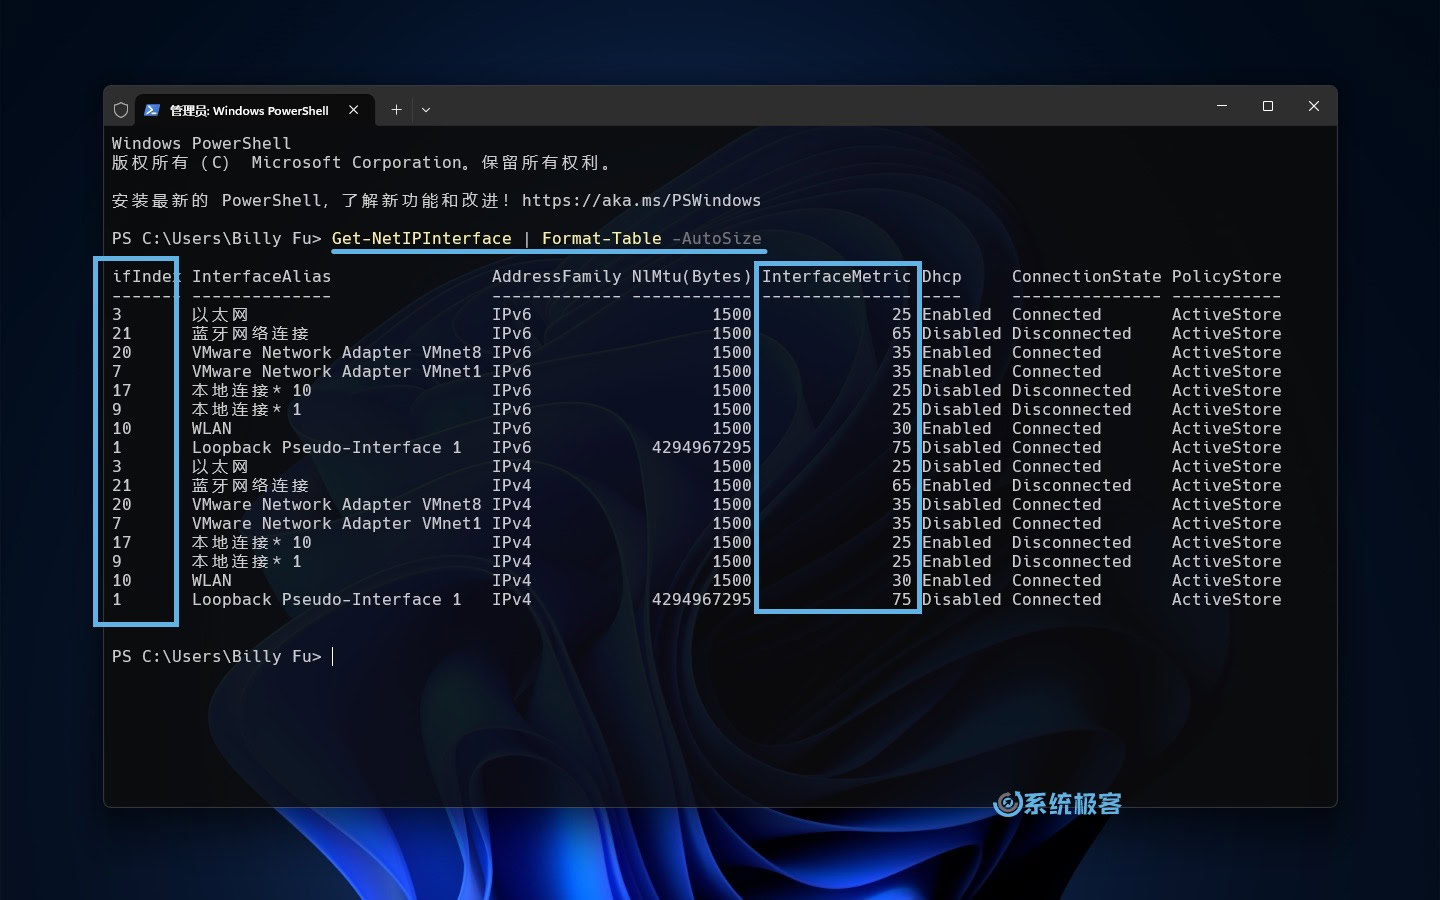Click metric 65 in the IPv6 bluetooth row

901,333
